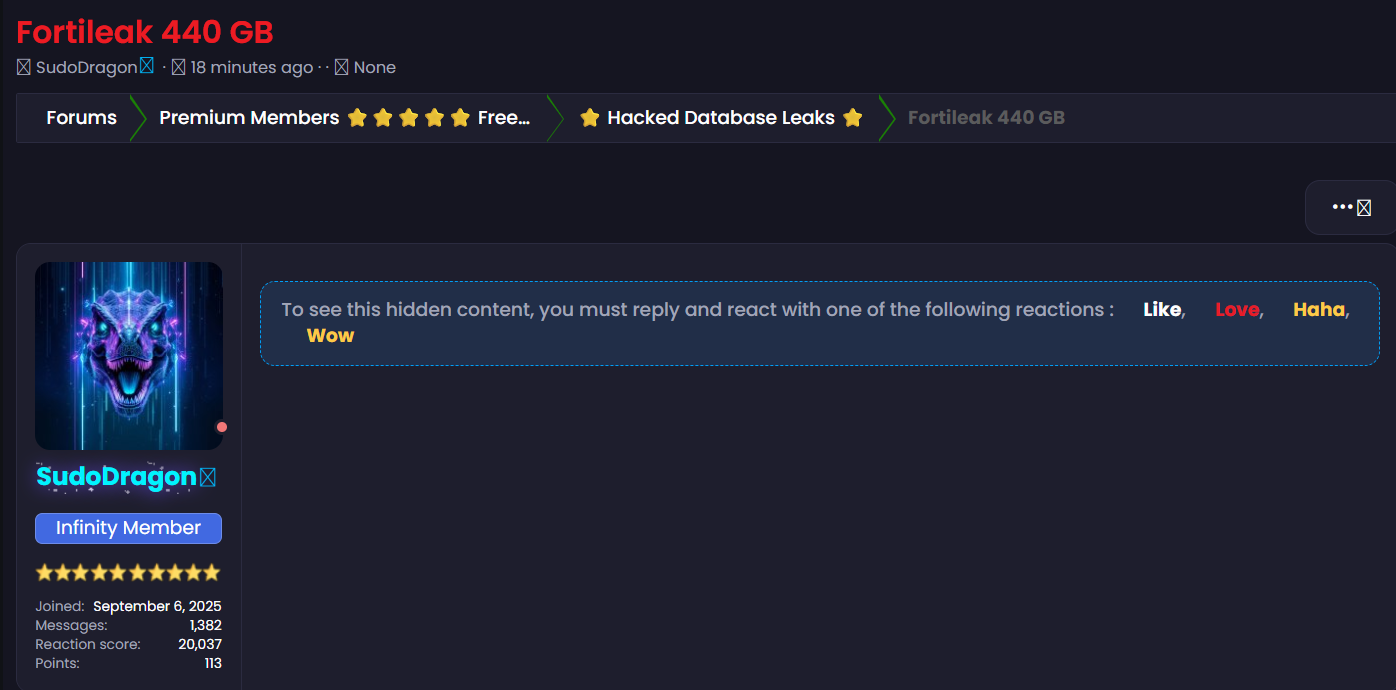The height and width of the screenshot is (690, 1396).
Task: Click the tag icon next to None
Action: (341, 67)
